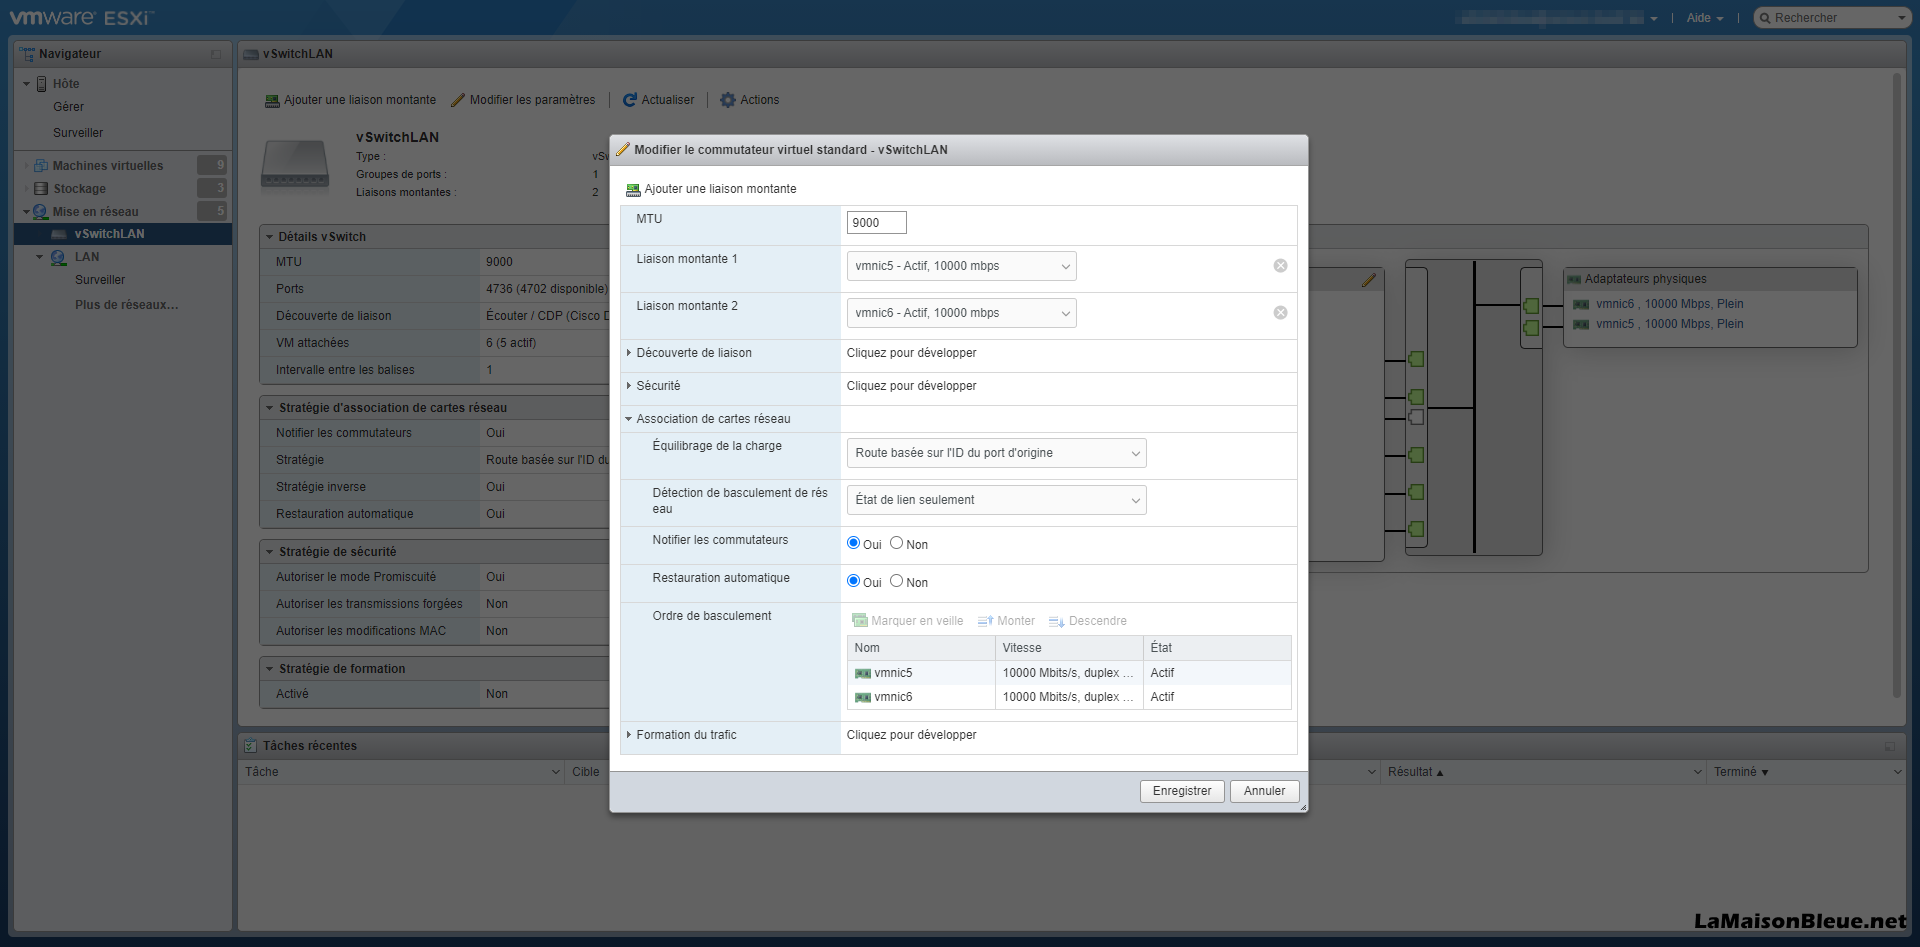The height and width of the screenshot is (947, 1920).
Task: Click the Nom column header in failover table
Action: click(921, 648)
